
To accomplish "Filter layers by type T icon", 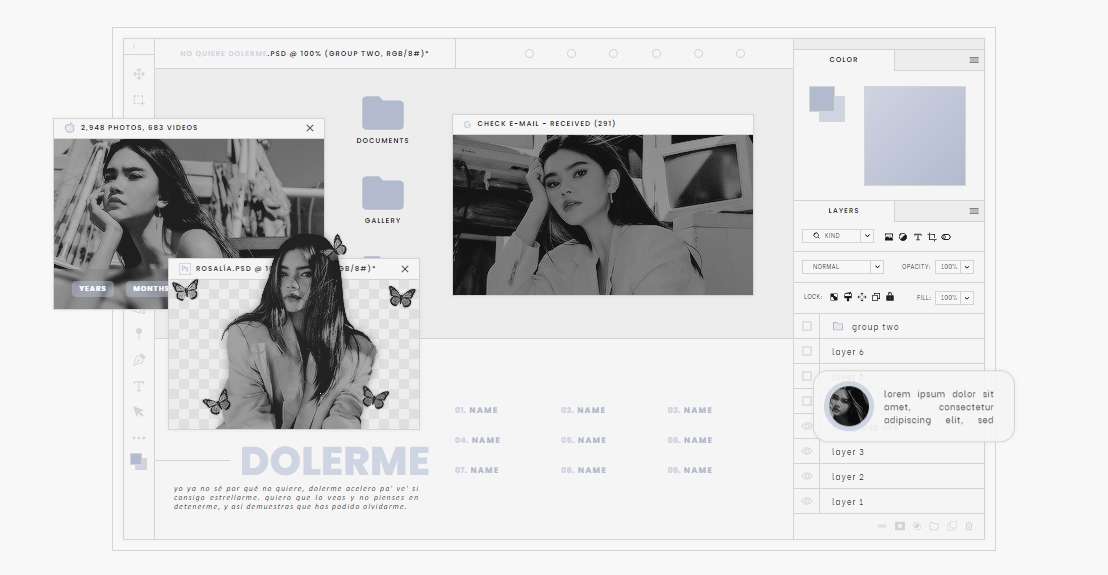I will 917,237.
